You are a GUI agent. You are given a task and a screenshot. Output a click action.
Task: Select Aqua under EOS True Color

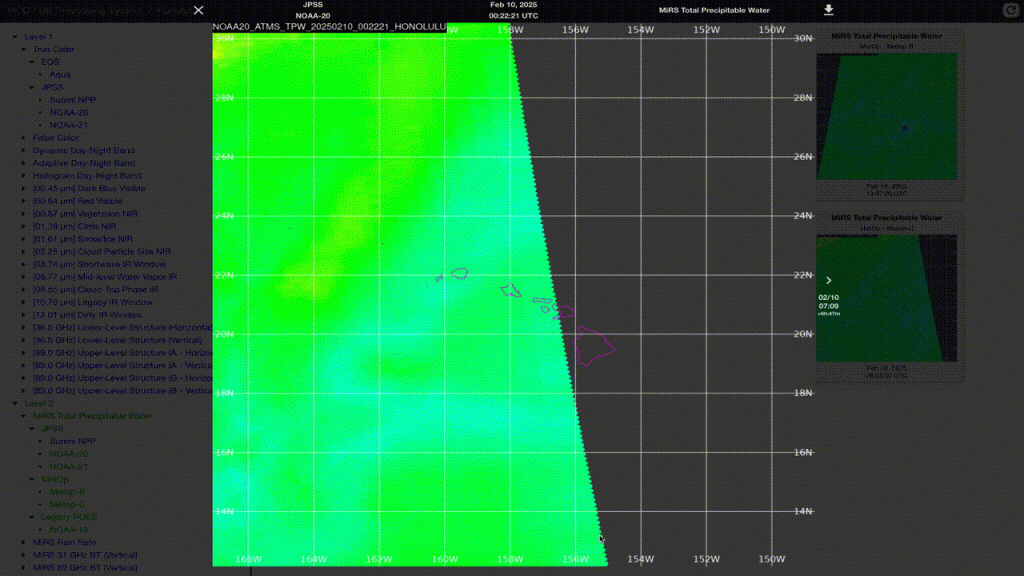60,75
